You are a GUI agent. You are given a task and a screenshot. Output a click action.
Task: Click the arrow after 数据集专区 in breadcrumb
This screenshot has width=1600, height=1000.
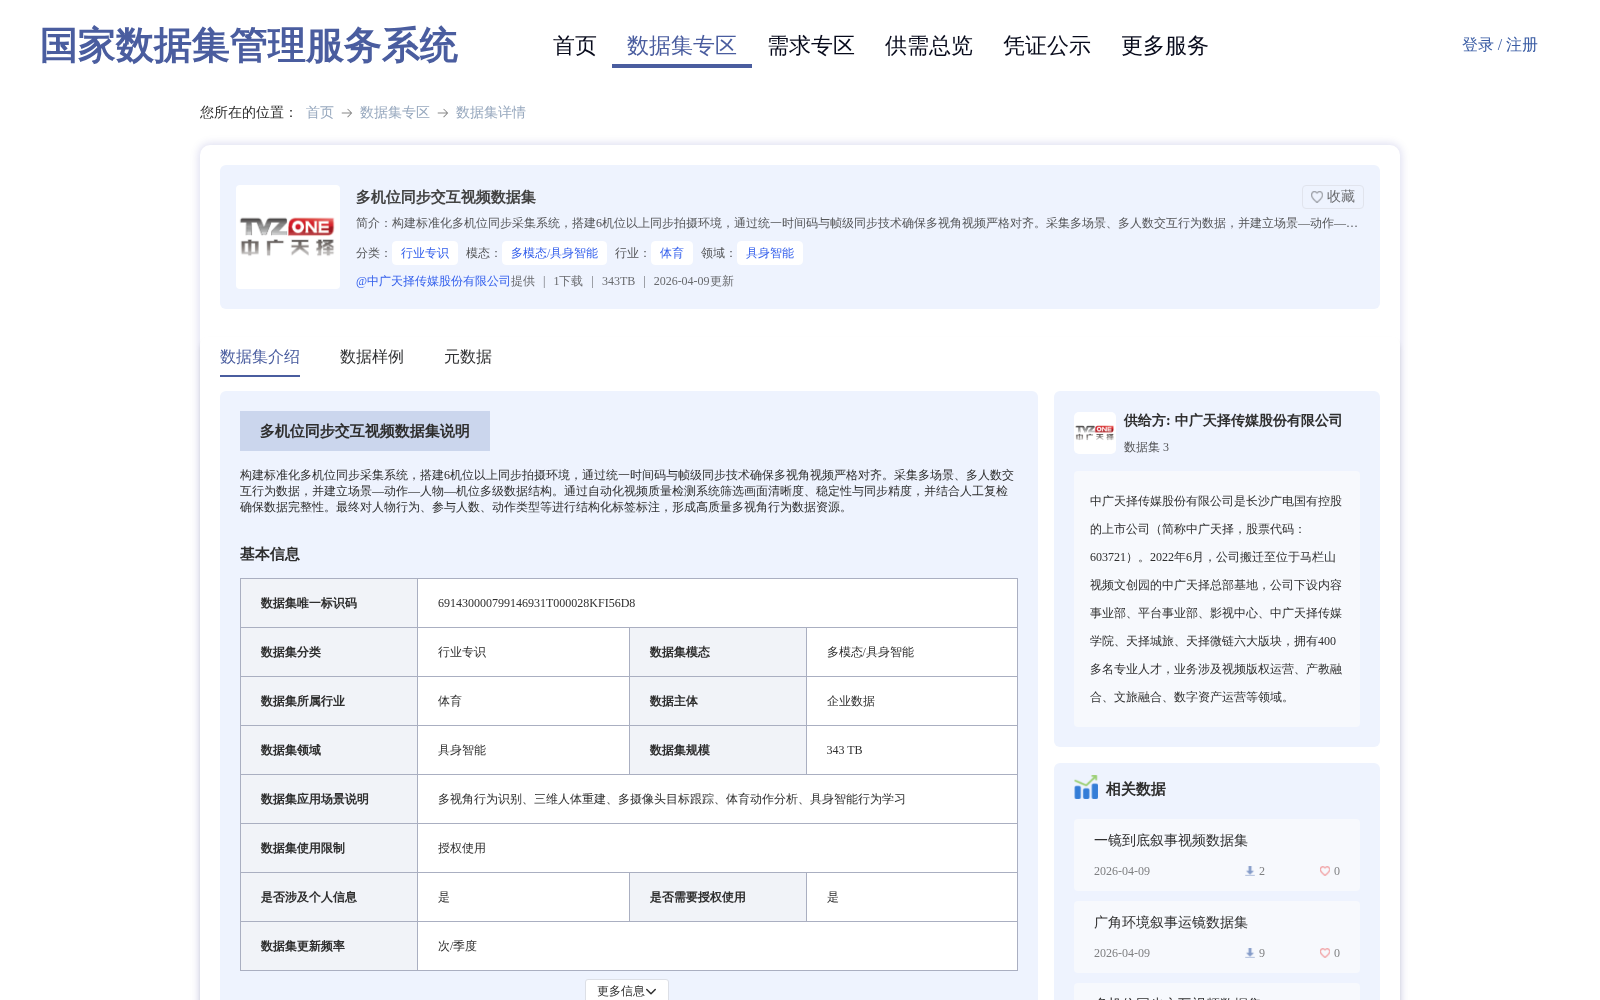click(443, 113)
